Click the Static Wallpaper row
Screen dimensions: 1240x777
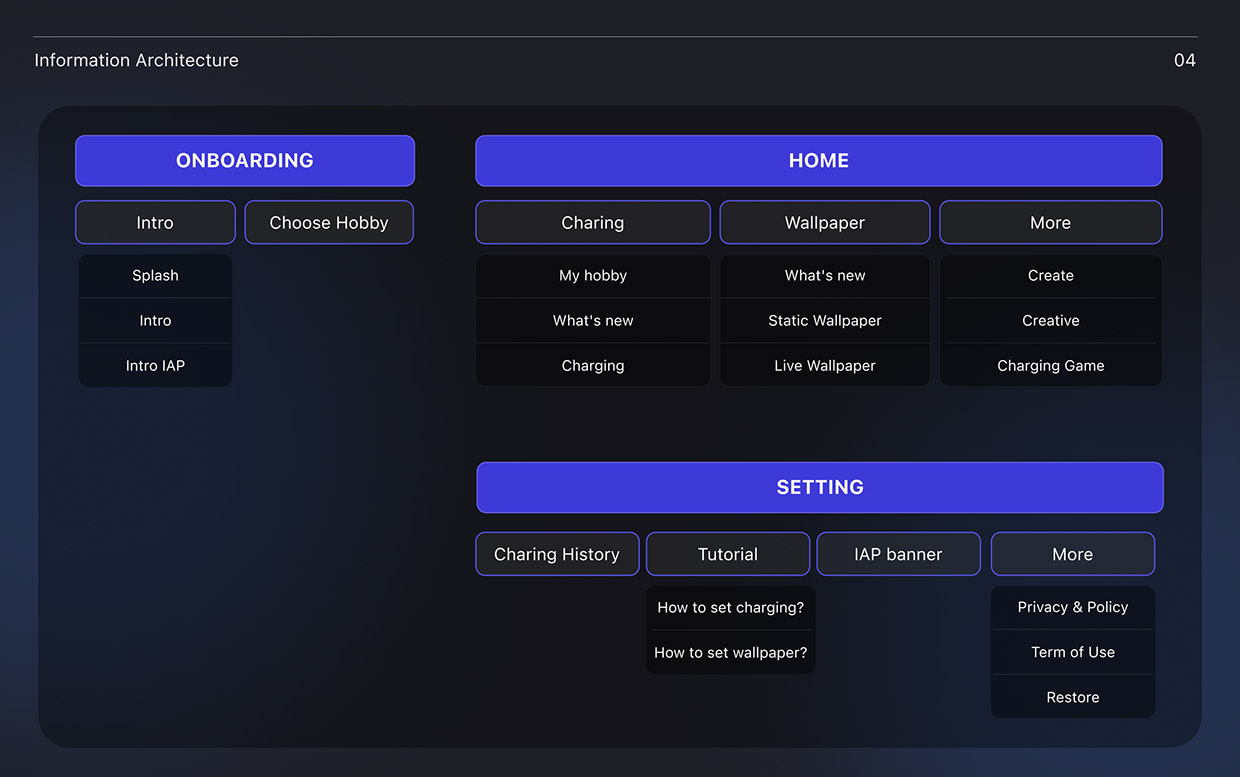825,321
